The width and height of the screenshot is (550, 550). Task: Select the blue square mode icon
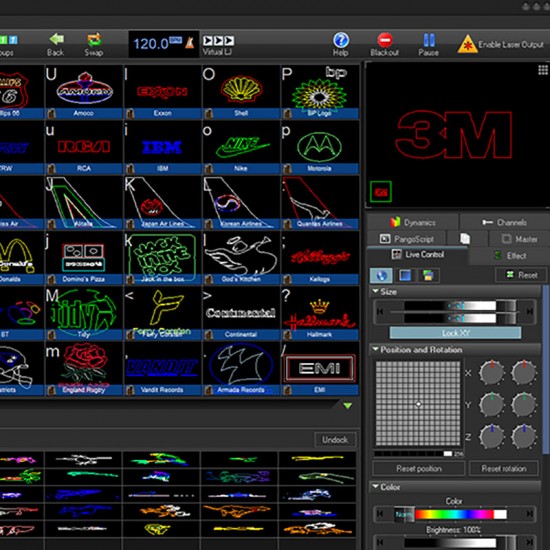coord(405,275)
